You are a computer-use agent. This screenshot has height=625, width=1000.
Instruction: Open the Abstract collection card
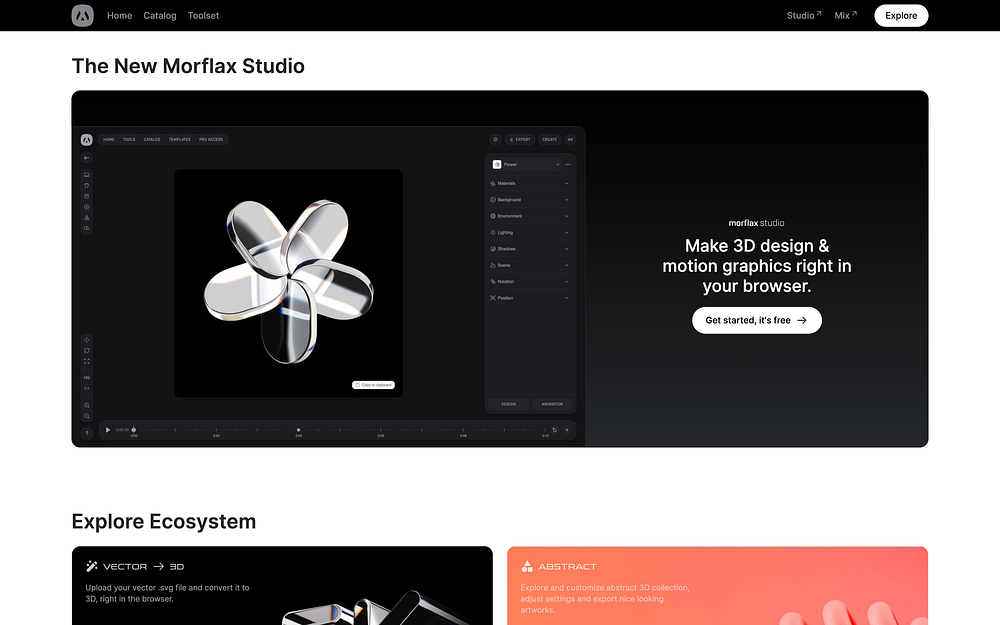(x=717, y=585)
